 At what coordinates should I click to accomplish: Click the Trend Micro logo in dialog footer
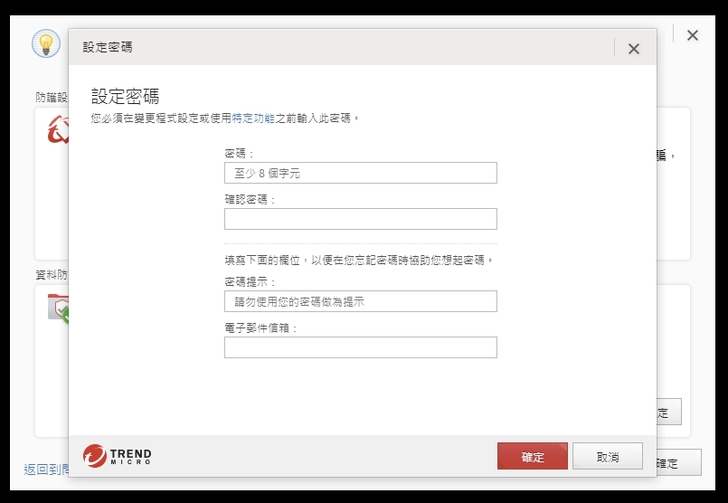pos(117,456)
